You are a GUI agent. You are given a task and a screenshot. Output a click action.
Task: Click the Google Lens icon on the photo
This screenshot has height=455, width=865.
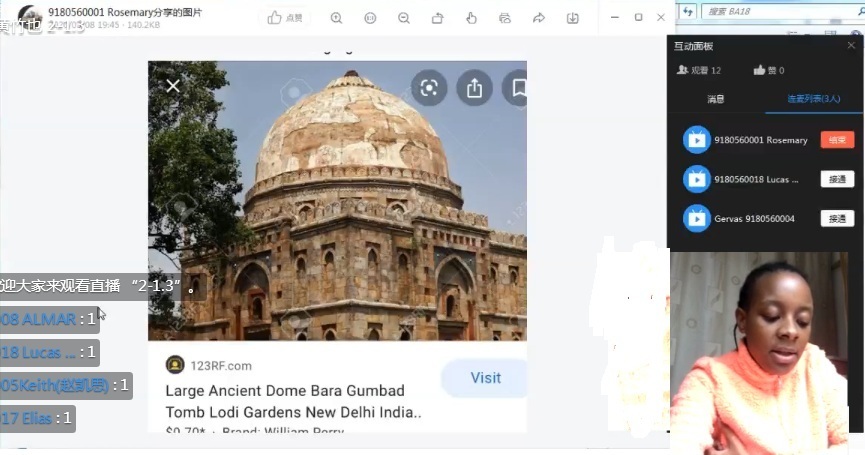tap(429, 88)
